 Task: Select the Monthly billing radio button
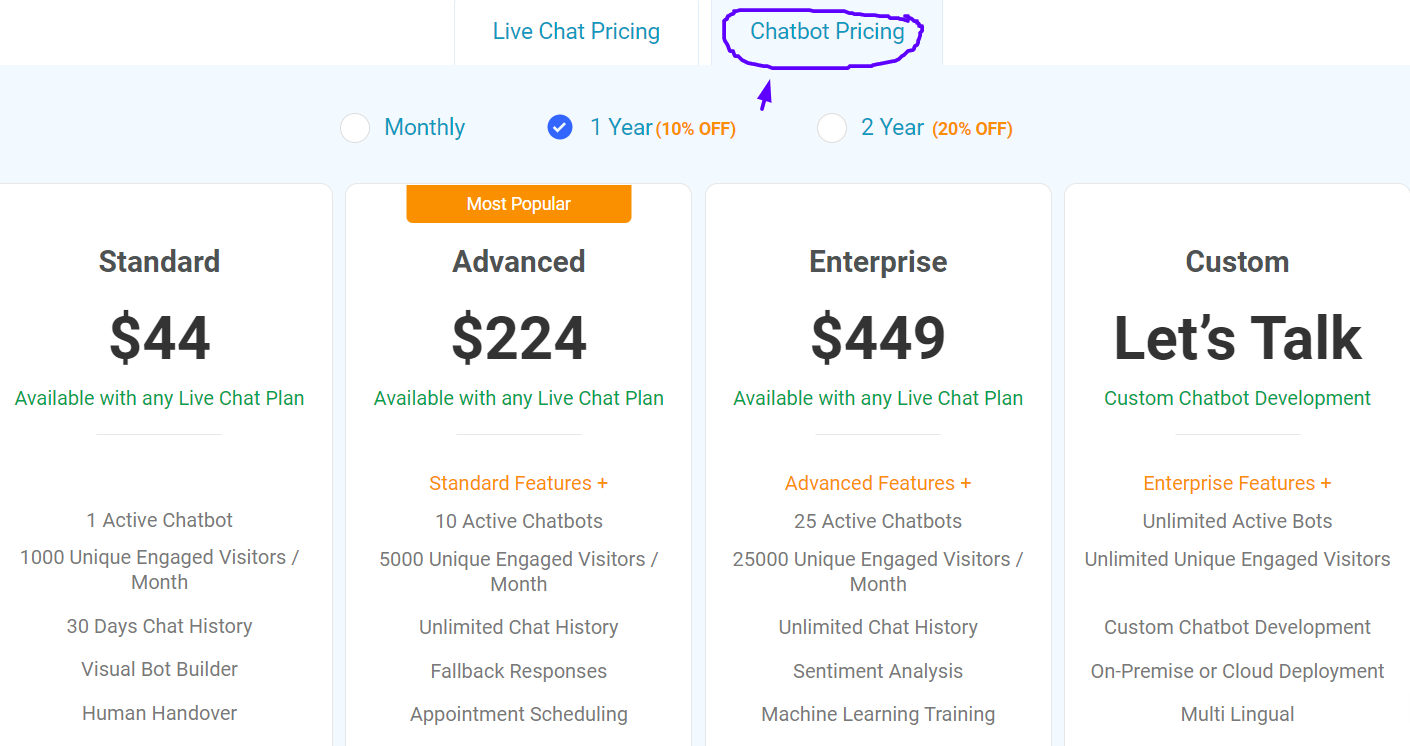(355, 128)
